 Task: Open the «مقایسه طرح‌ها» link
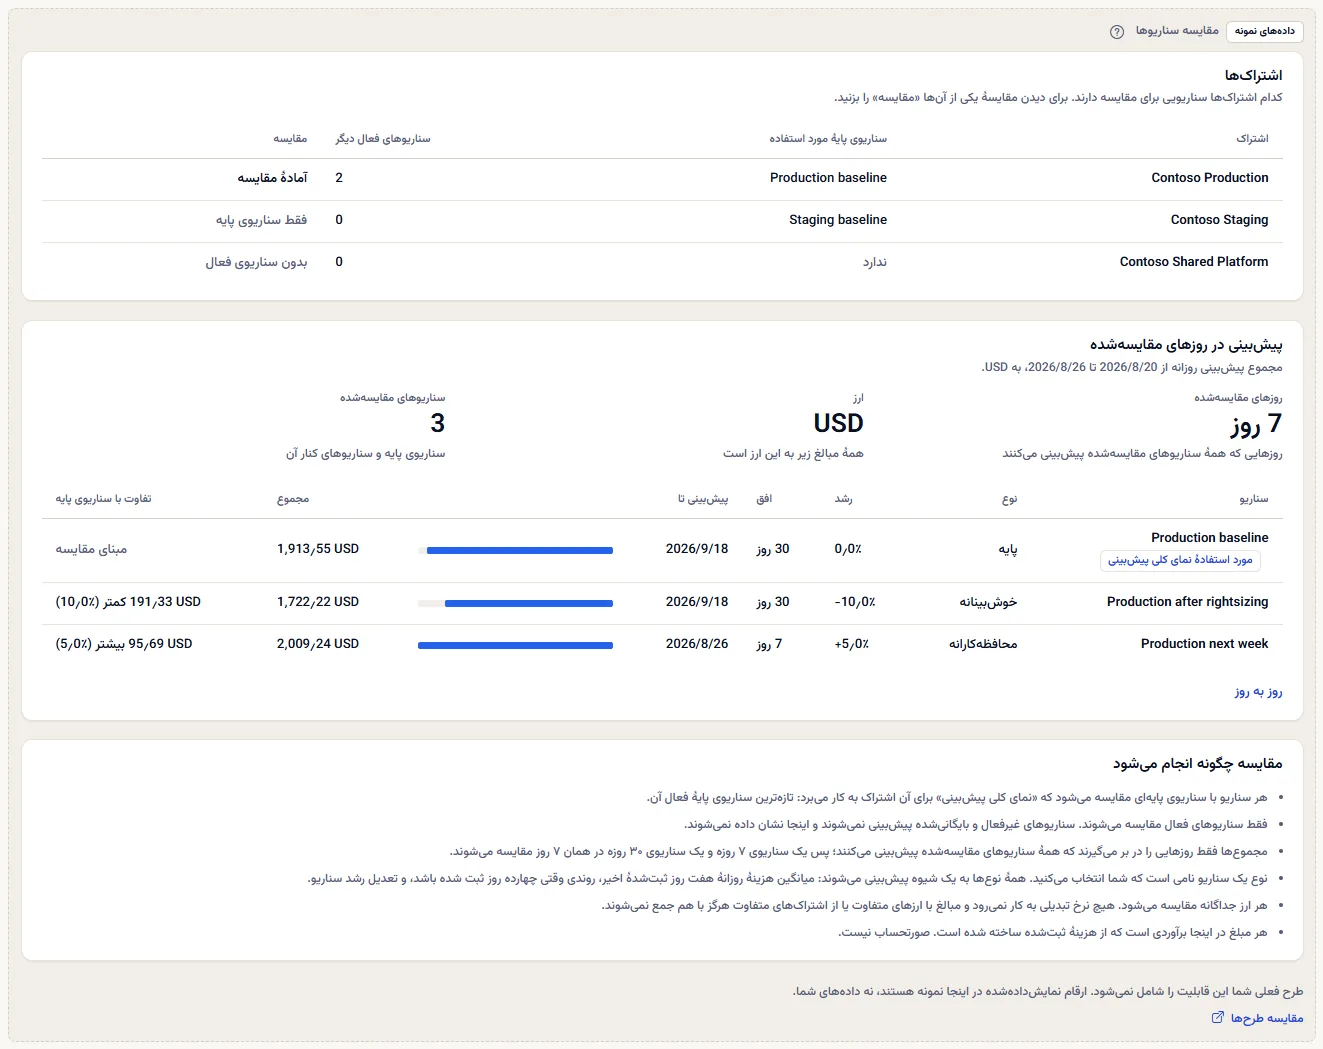click(1257, 1018)
